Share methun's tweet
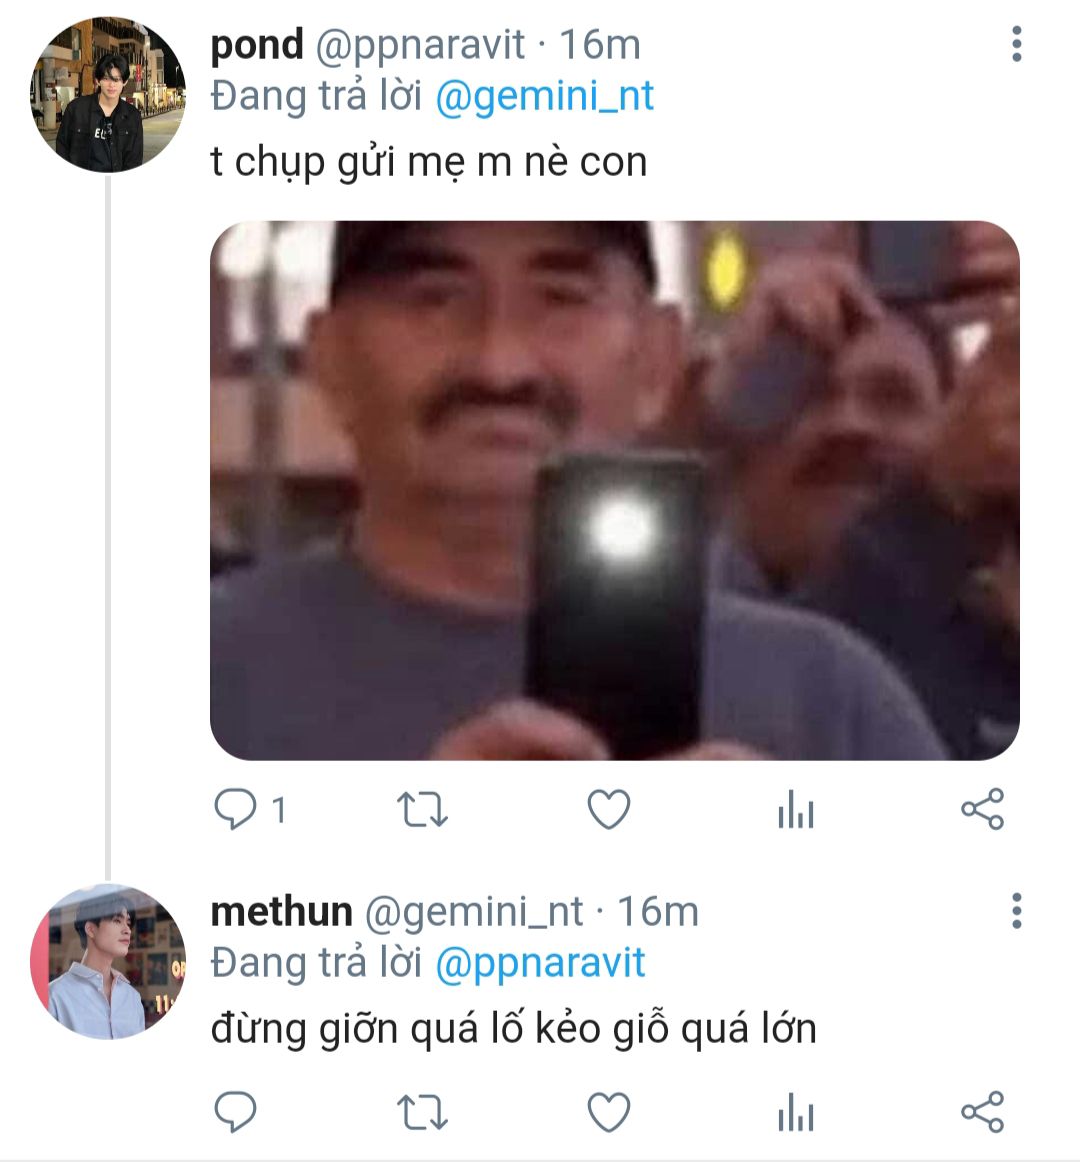1080x1162 pixels. click(982, 1111)
